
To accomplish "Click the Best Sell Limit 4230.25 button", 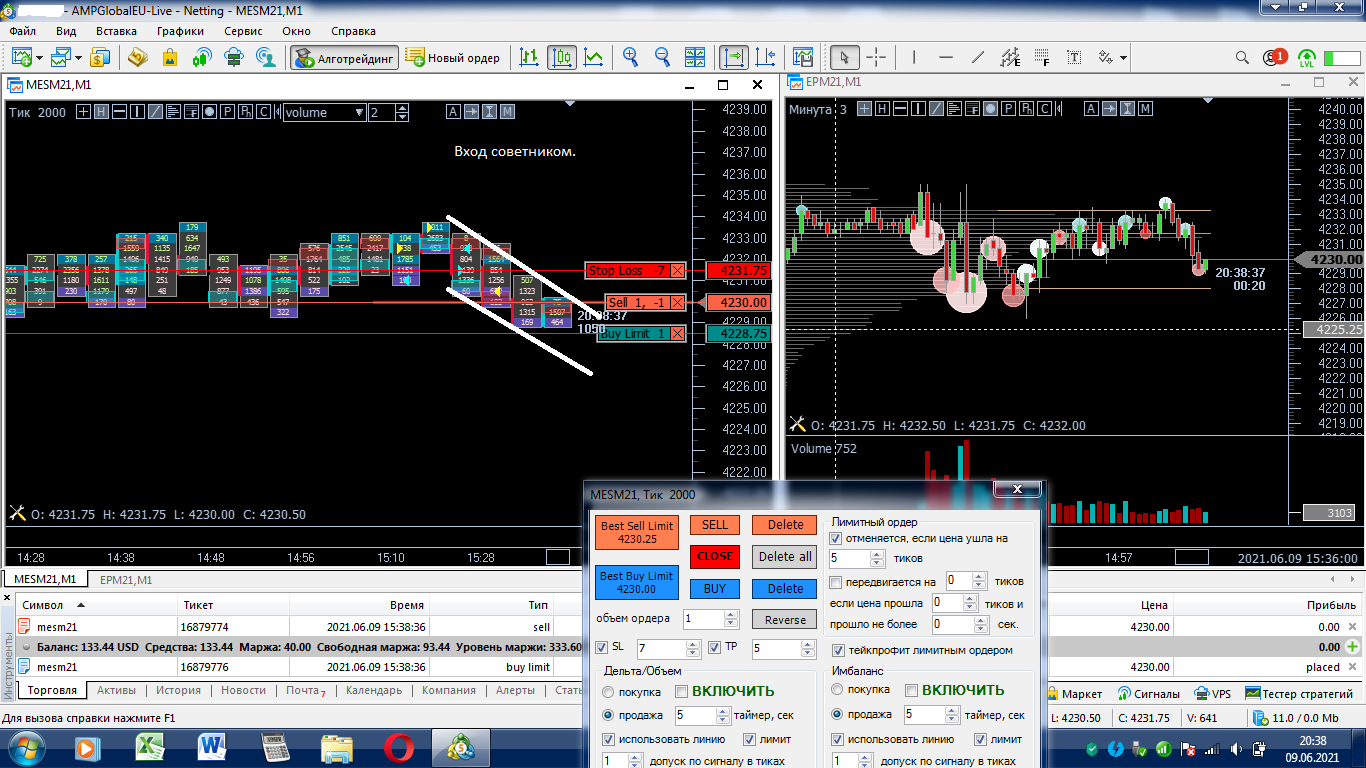I will (x=637, y=532).
